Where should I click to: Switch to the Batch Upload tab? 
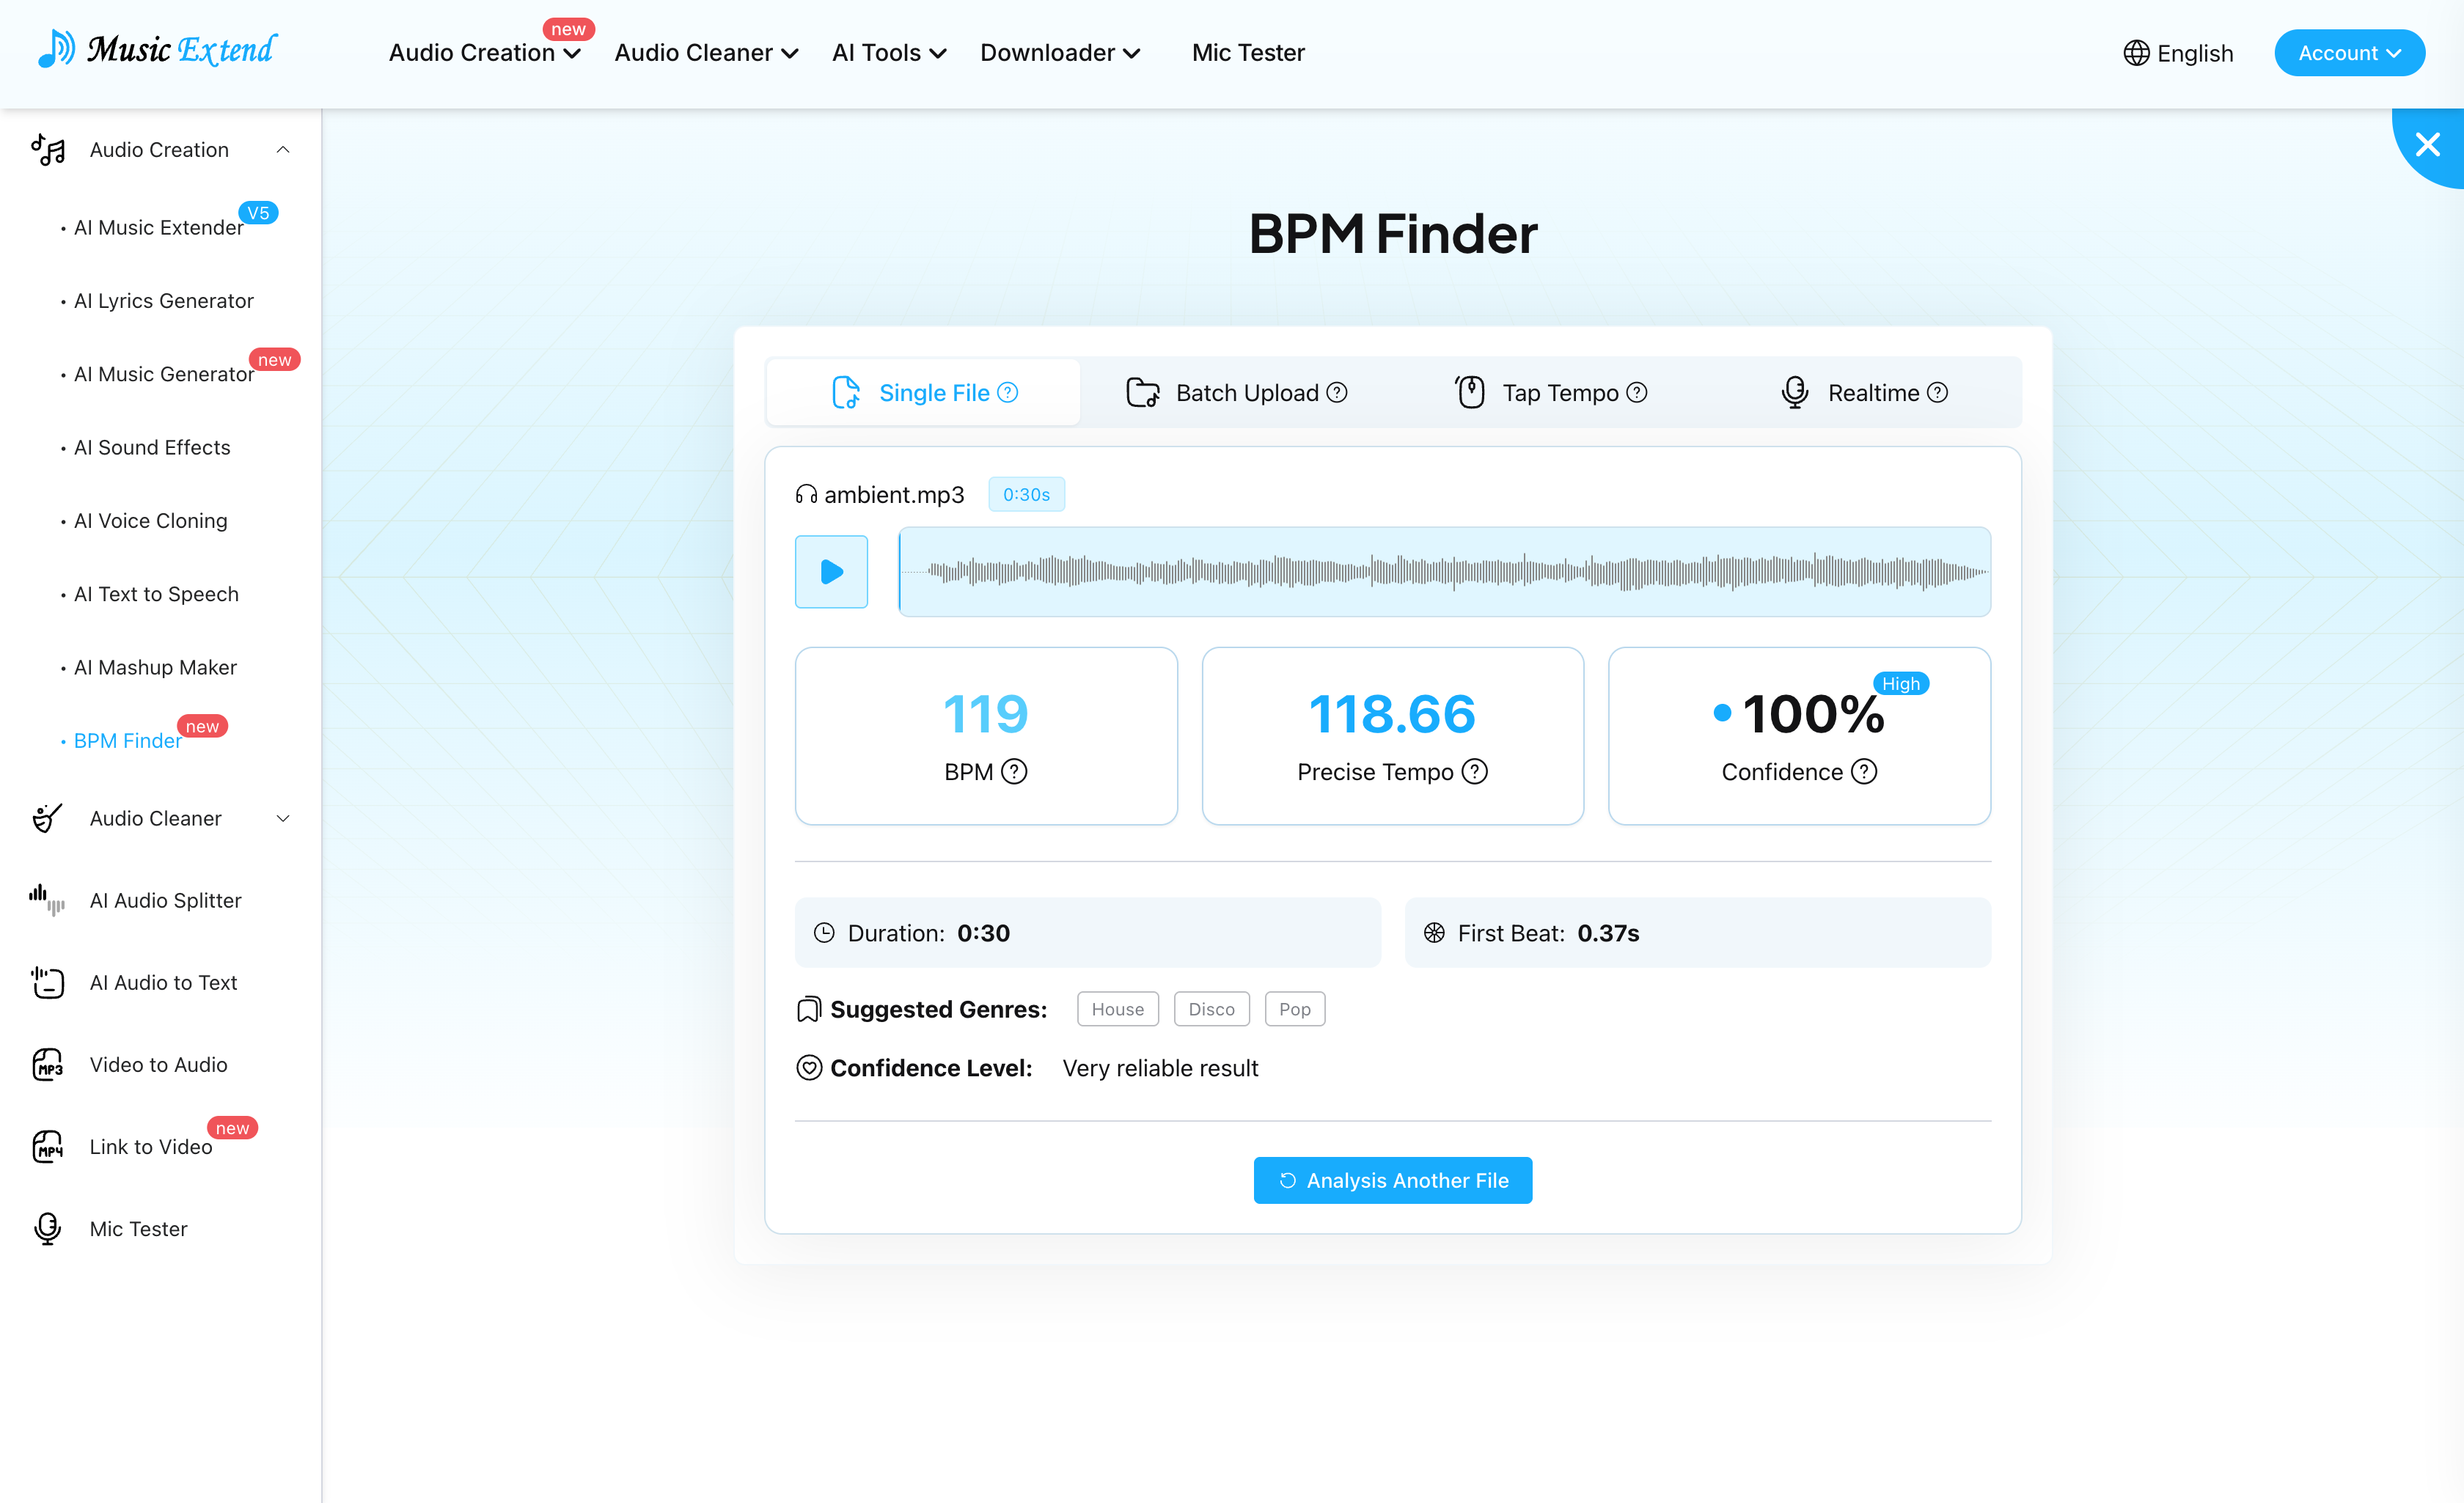pos(1237,393)
